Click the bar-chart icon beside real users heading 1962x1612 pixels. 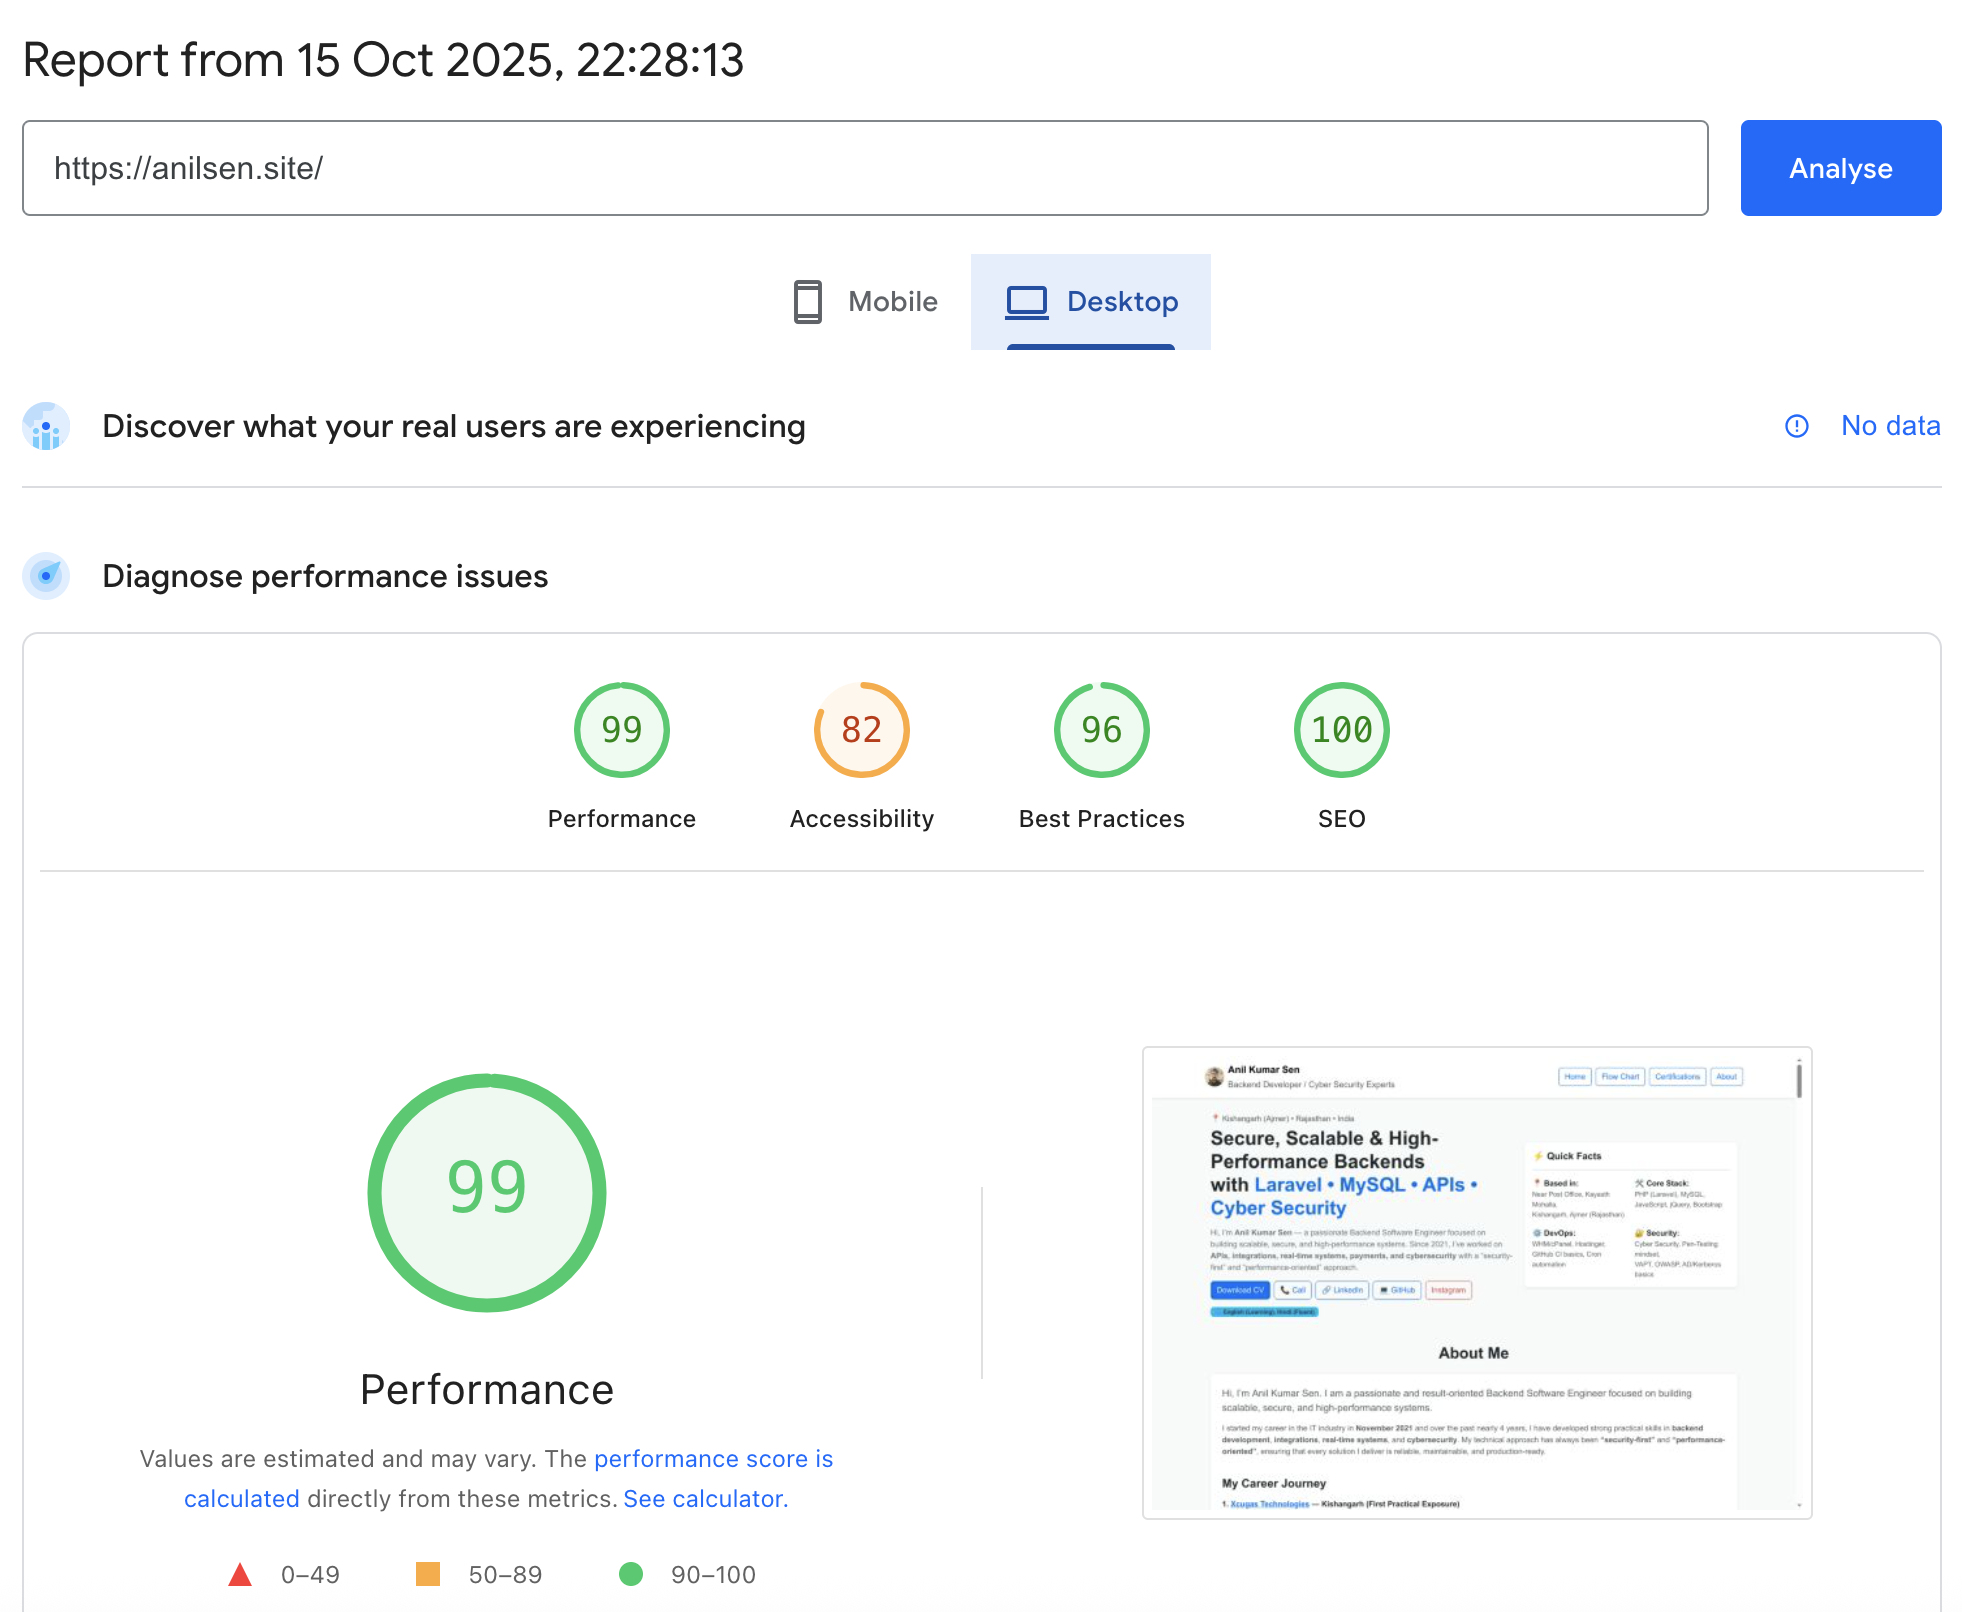tap(45, 426)
